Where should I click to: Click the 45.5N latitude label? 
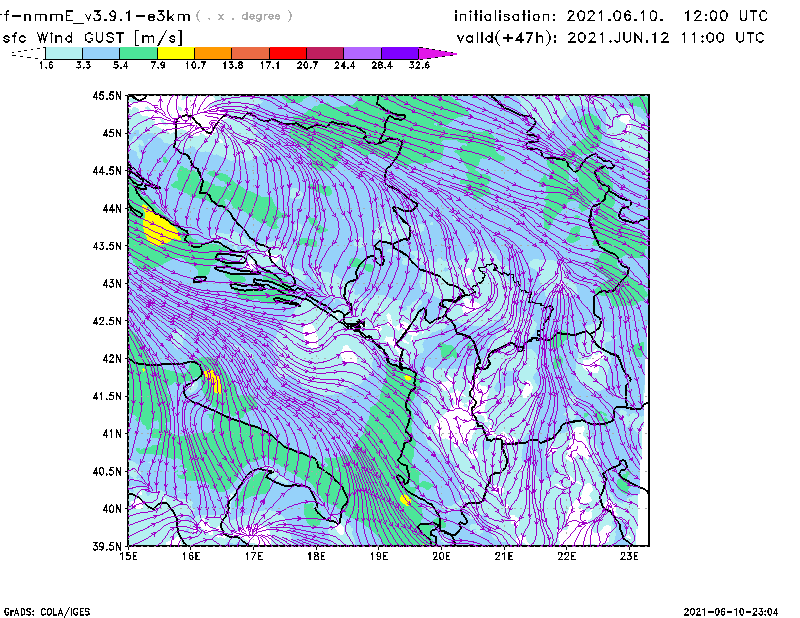click(x=107, y=95)
